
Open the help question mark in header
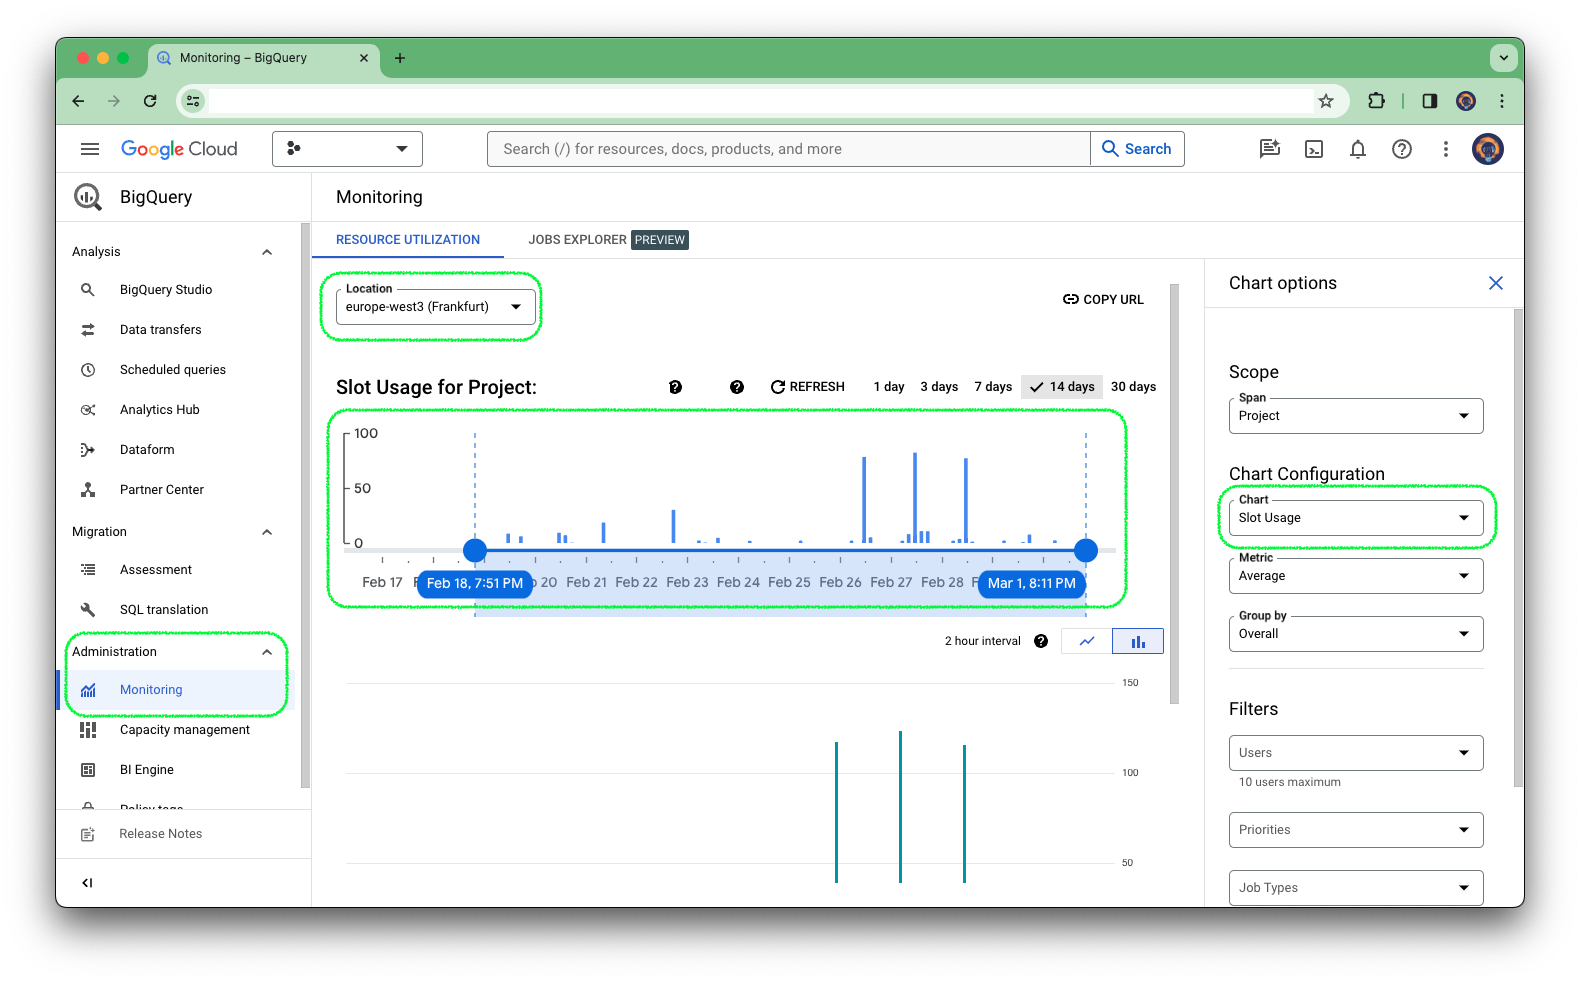(1402, 149)
